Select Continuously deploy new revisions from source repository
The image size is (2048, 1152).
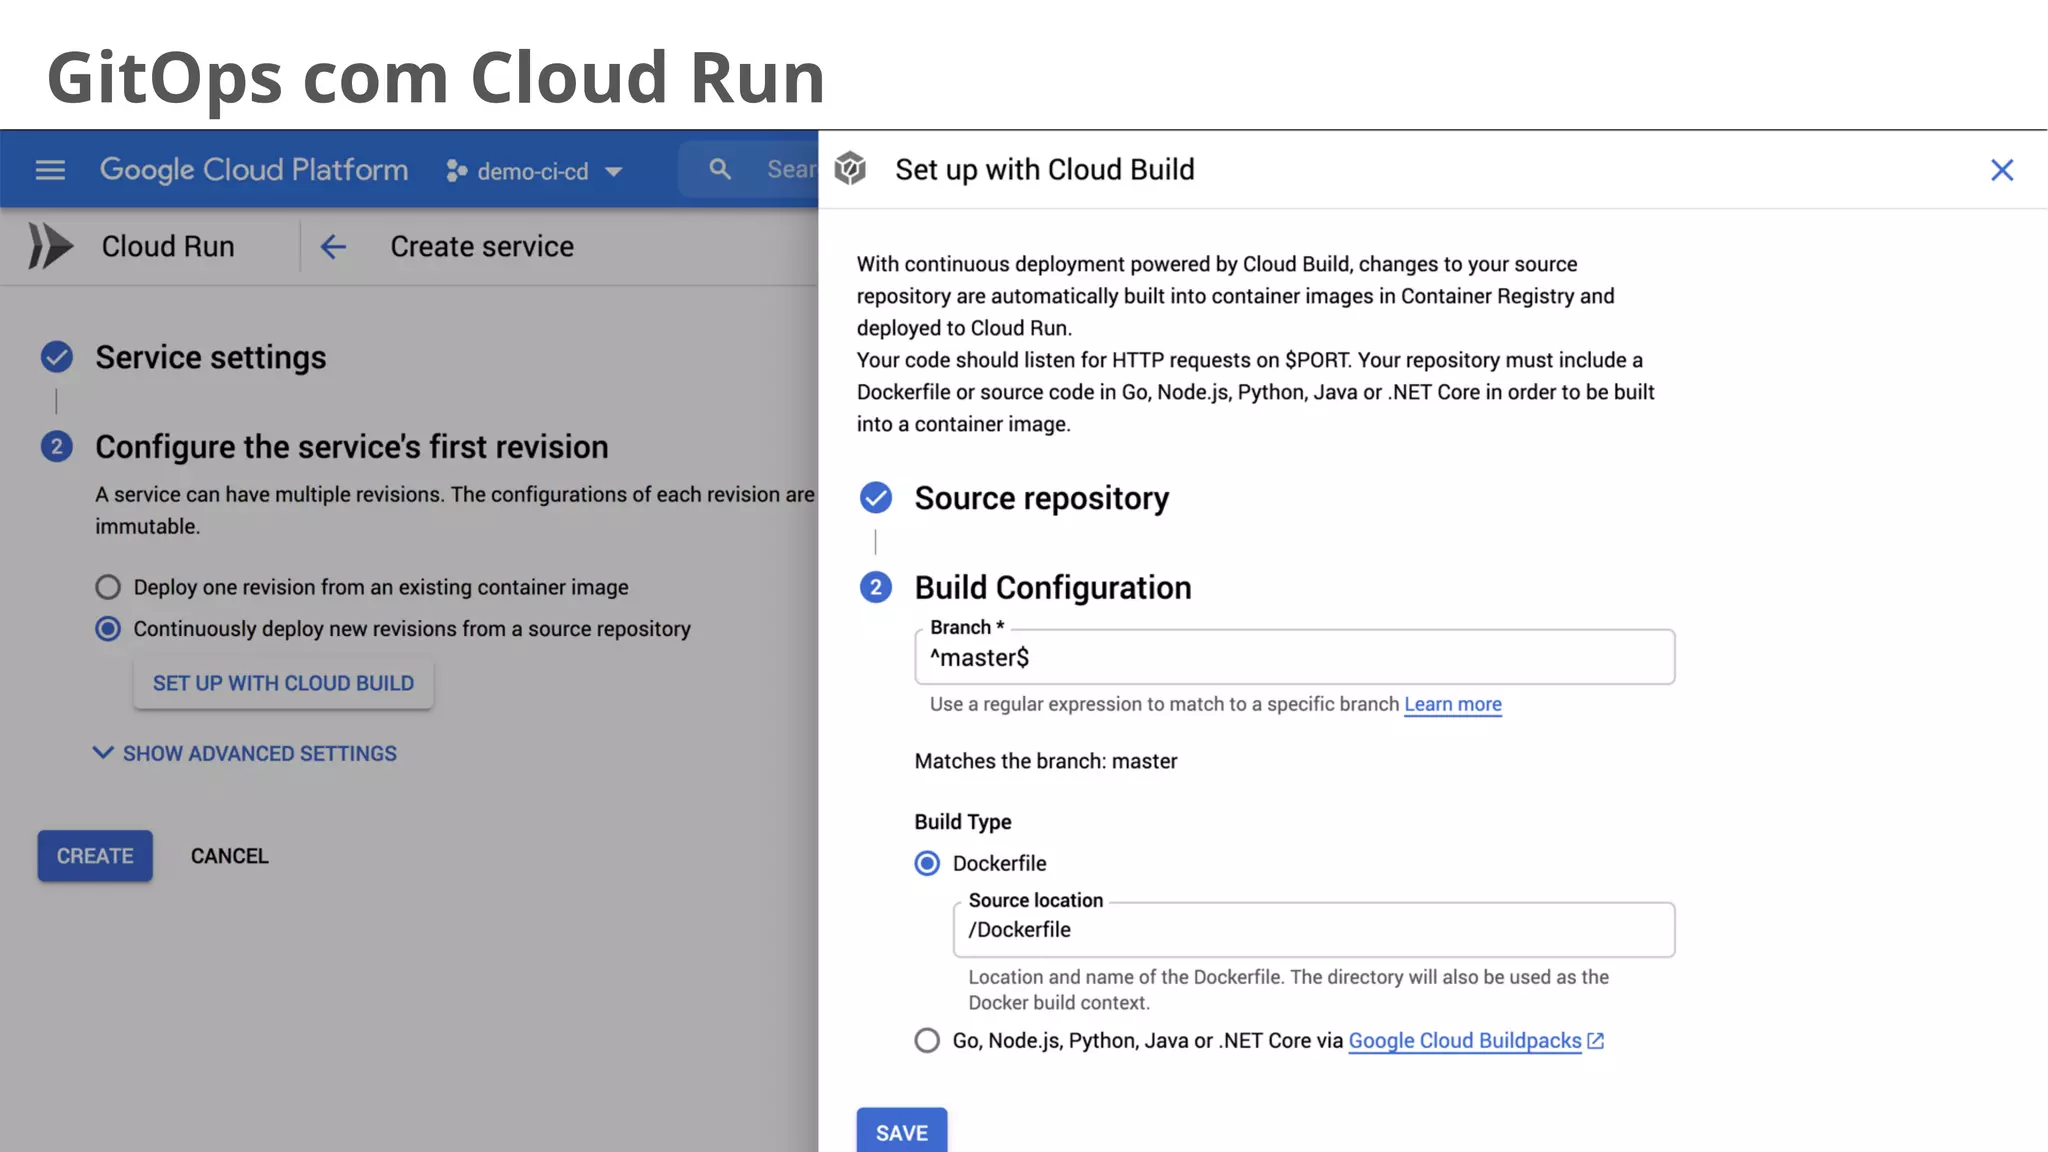tap(108, 629)
